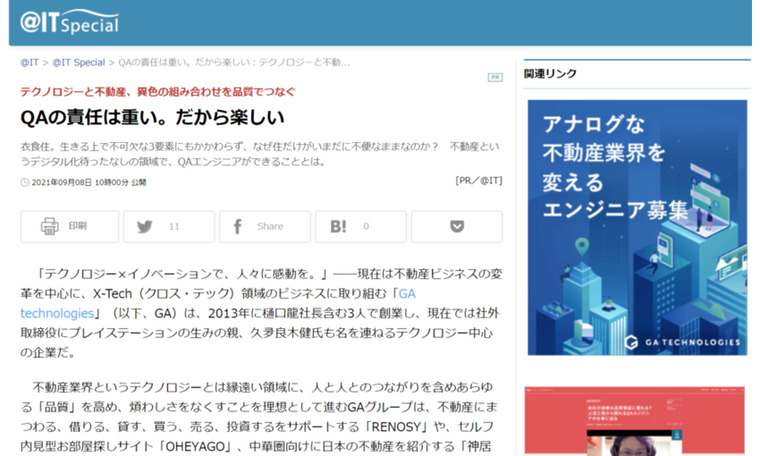Click the clock icon beside the publish date
The width and height of the screenshot is (760, 456).
pos(25,182)
